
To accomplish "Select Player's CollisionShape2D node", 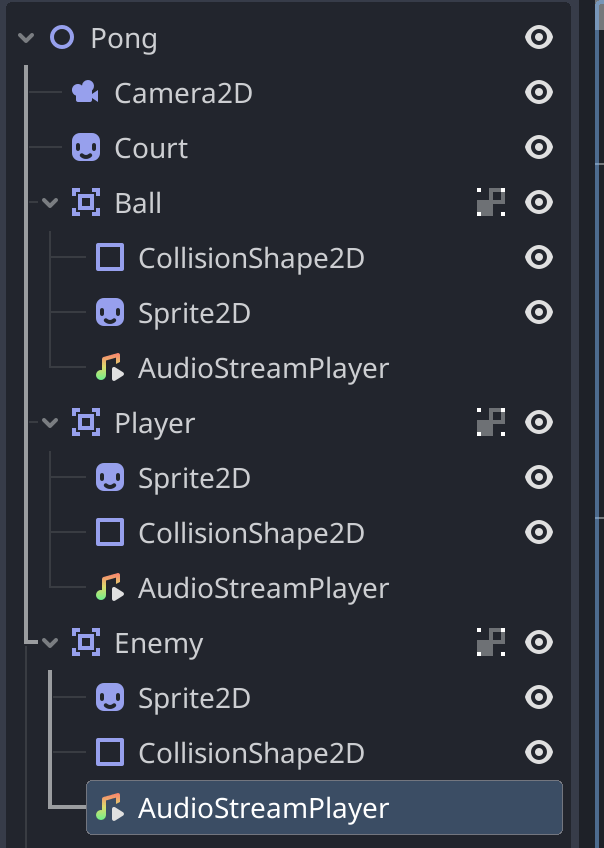I will [x=251, y=533].
